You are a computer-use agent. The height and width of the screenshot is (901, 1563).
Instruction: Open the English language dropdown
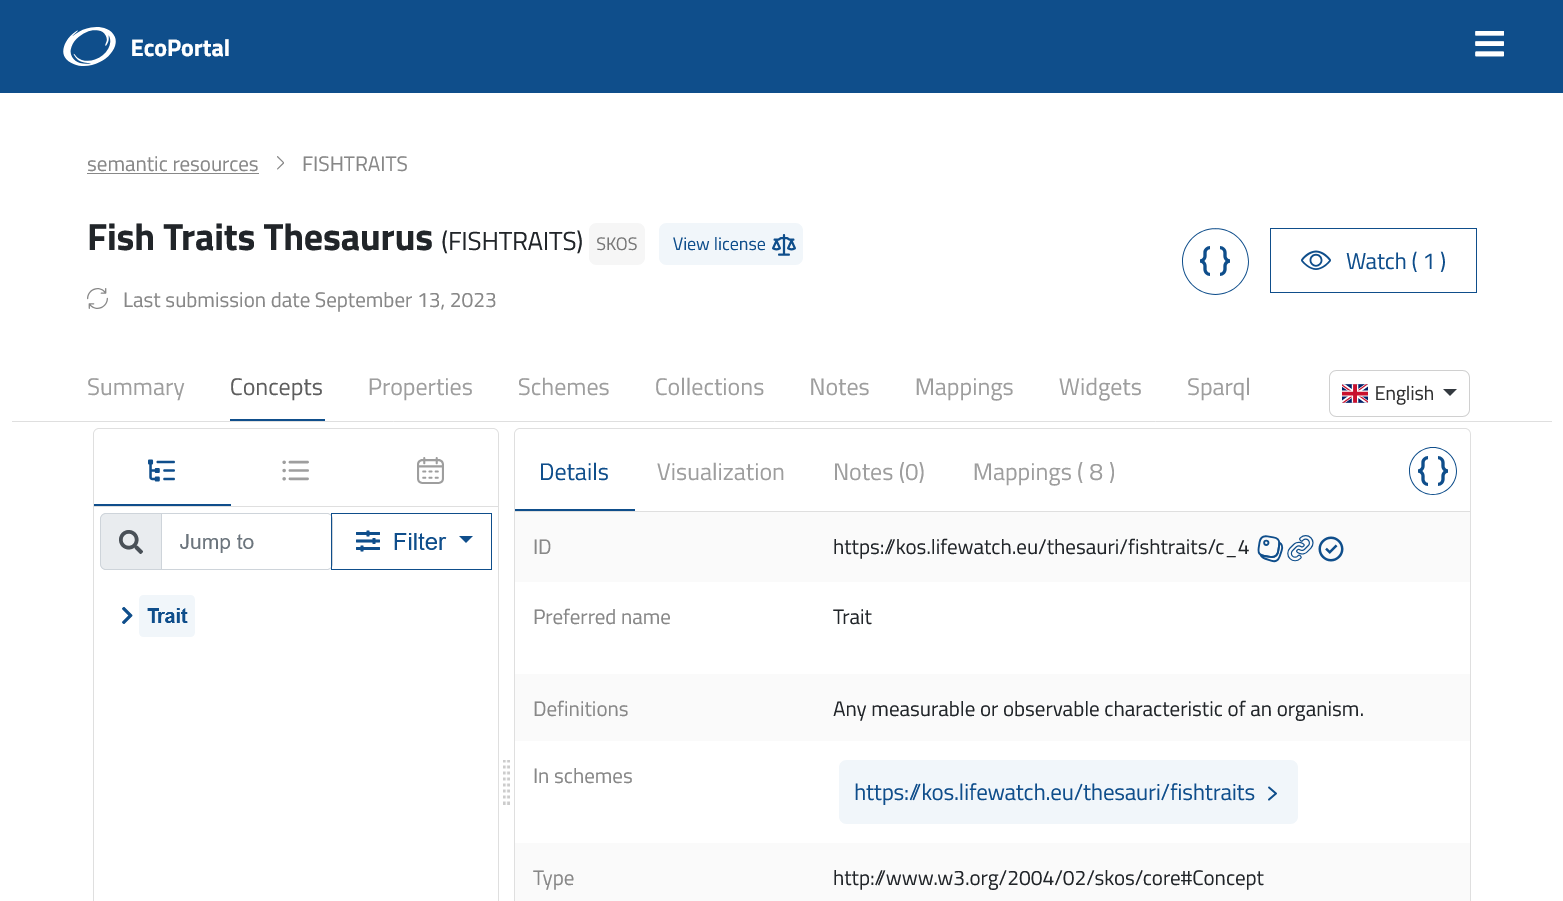tap(1398, 393)
